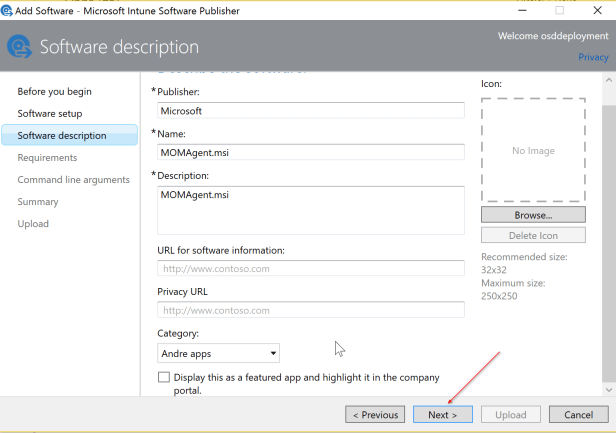Go to the Before you begin step
Viewport: 616px width, 433px height.
54,92
